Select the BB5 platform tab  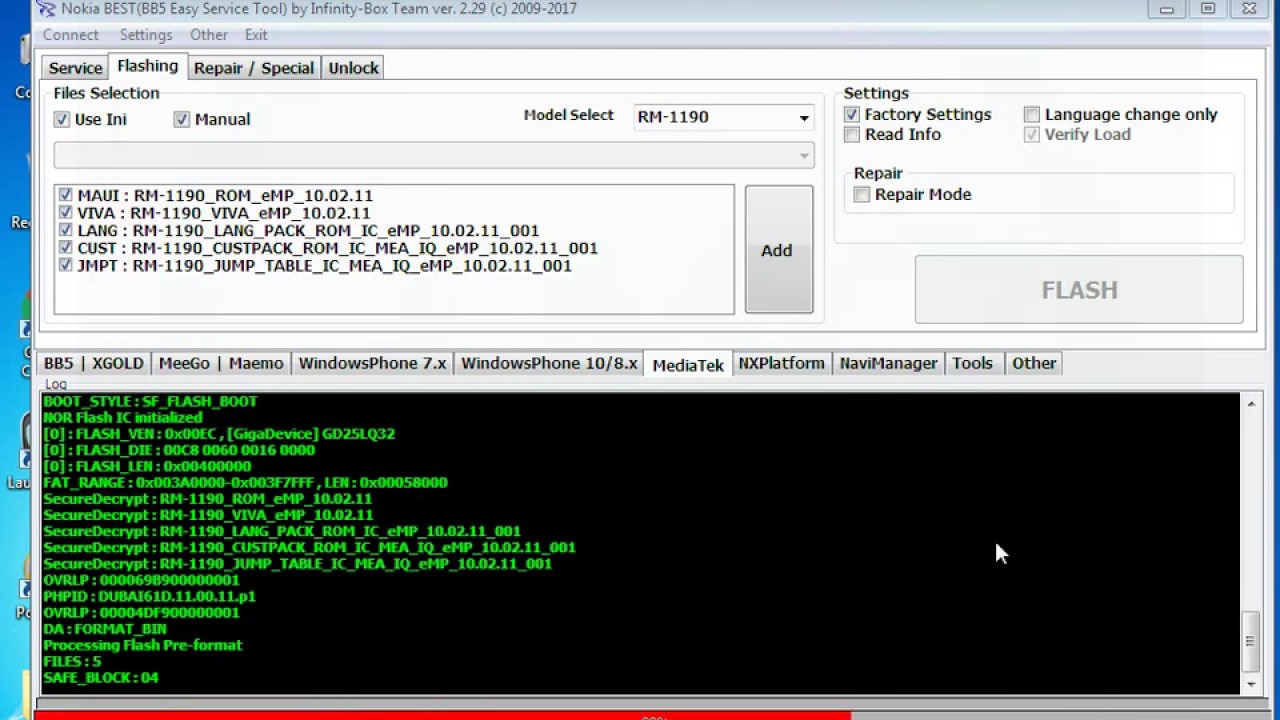click(58, 363)
